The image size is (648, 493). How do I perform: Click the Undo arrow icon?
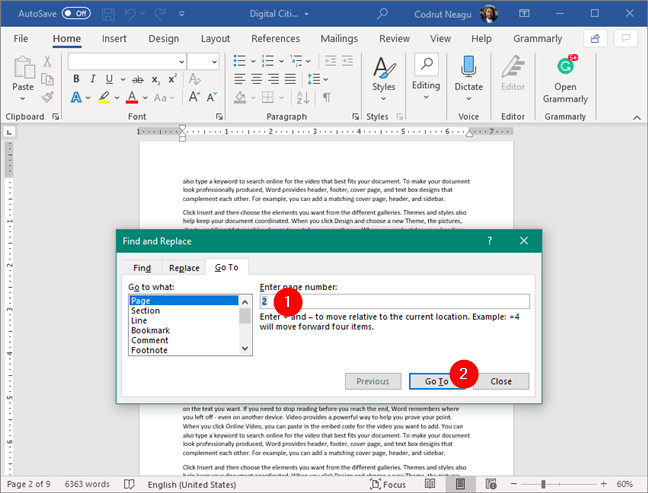pyautogui.click(x=130, y=14)
